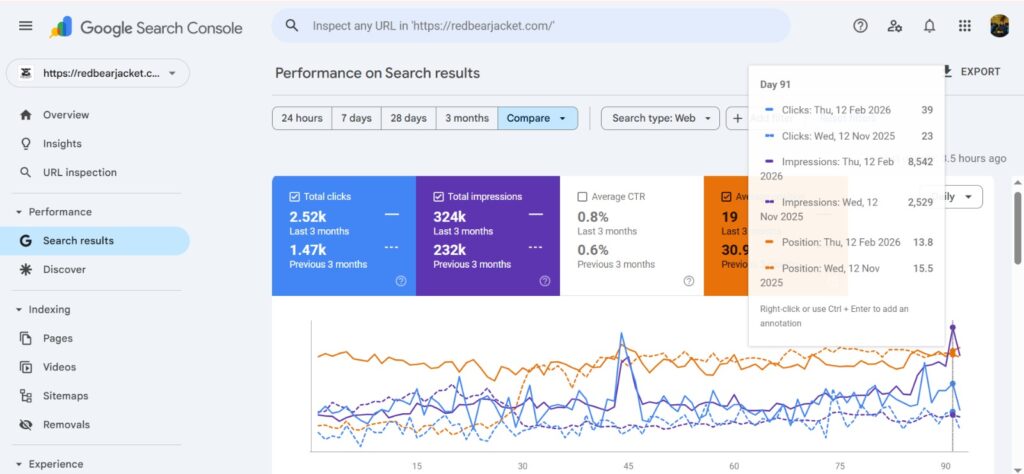The height and width of the screenshot is (474, 1024).
Task: Open Search results in the sidebar
Action: point(78,241)
